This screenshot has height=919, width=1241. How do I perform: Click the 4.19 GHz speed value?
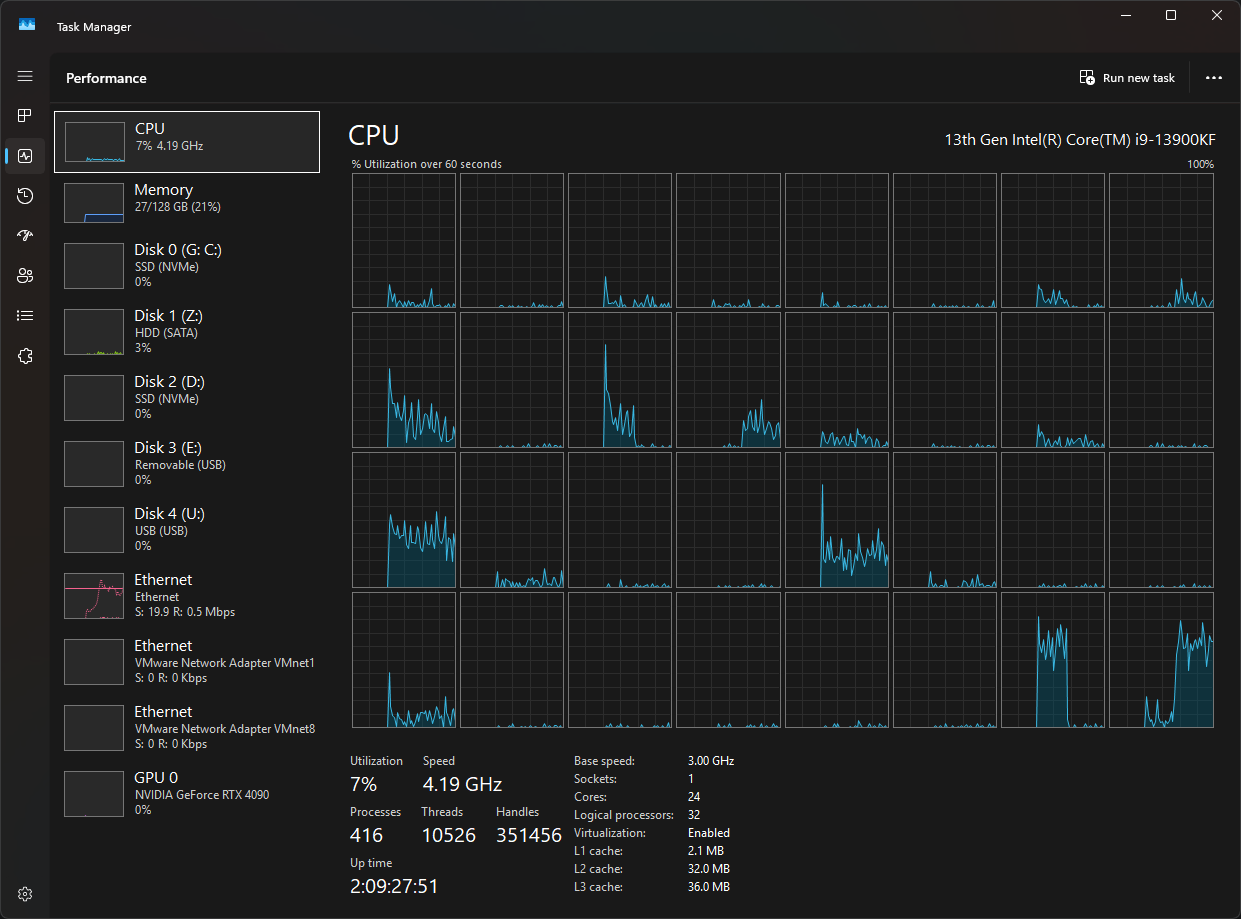pos(462,784)
